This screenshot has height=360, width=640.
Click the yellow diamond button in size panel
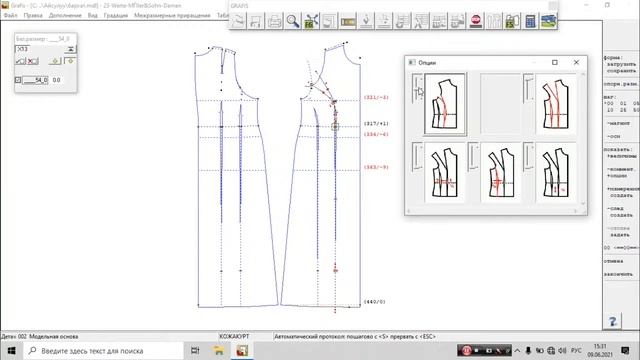pyautogui.click(x=55, y=61)
